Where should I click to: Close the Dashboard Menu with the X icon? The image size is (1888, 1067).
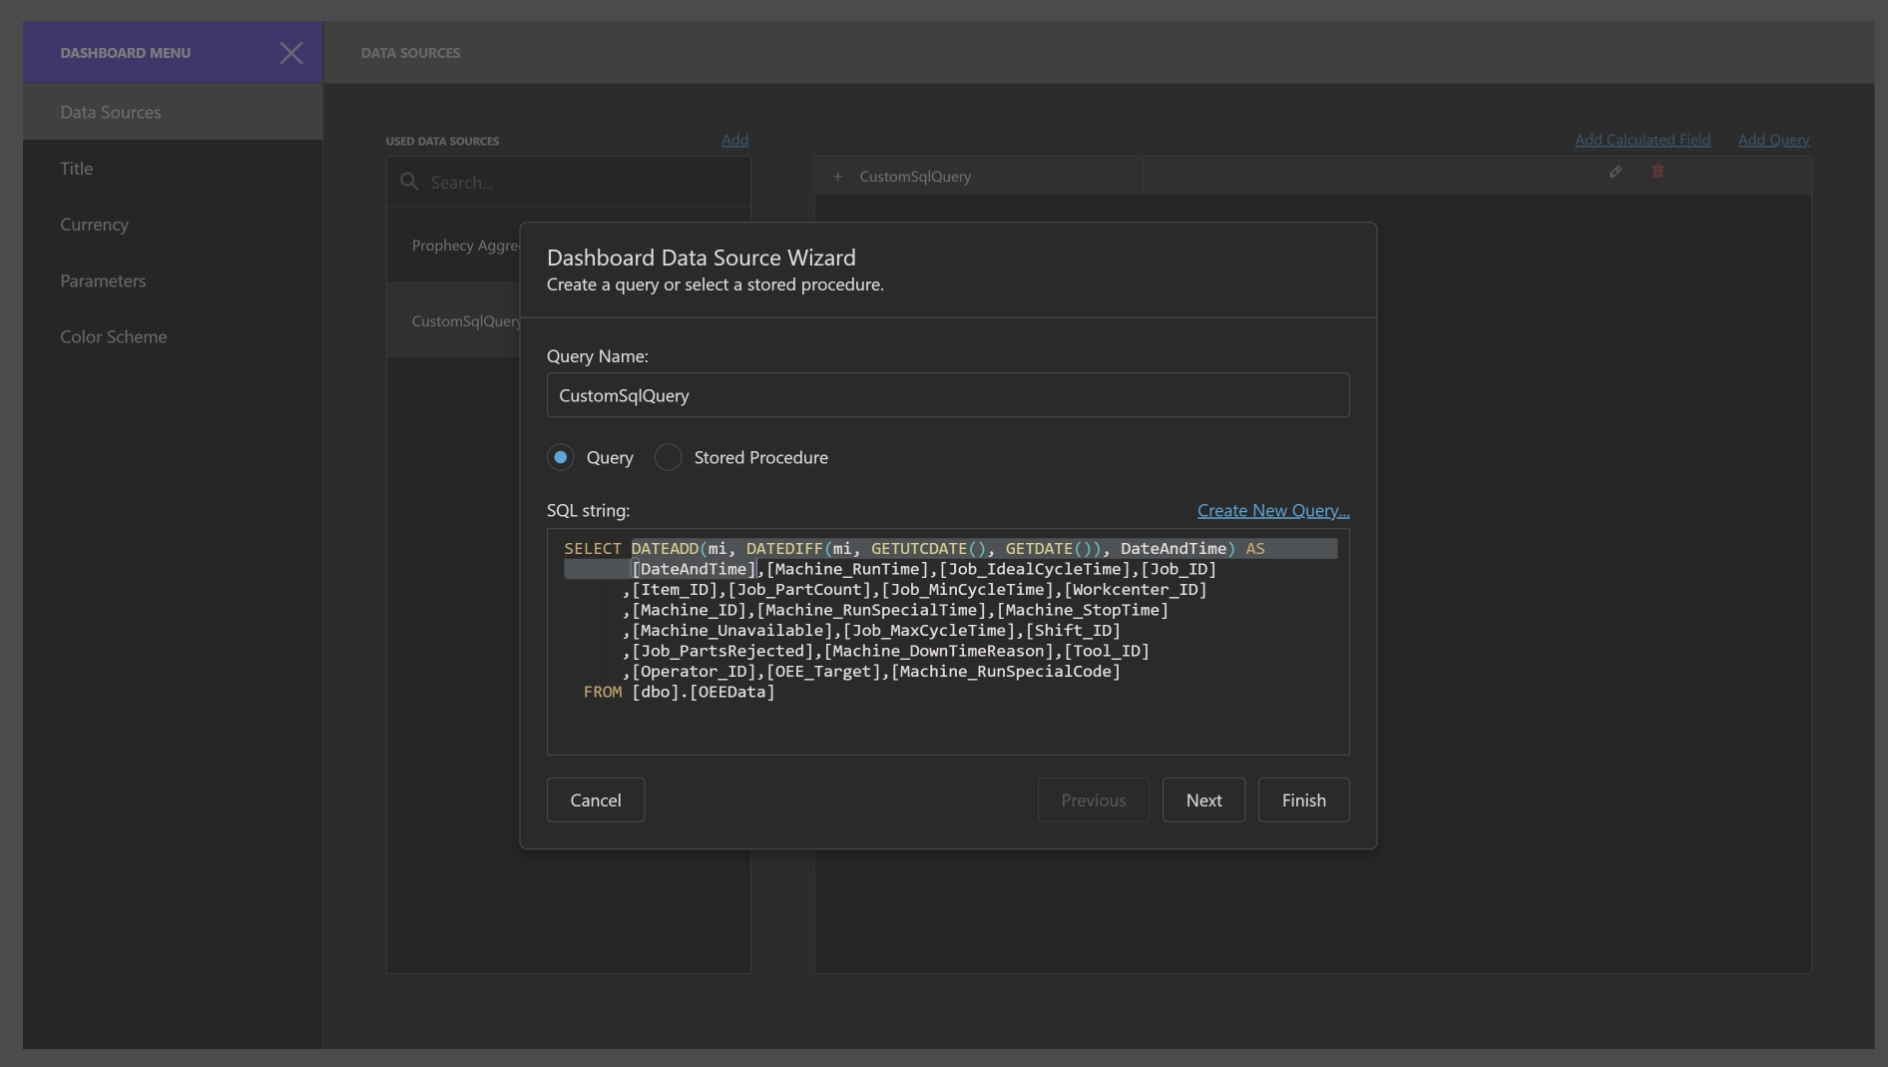pyautogui.click(x=290, y=53)
